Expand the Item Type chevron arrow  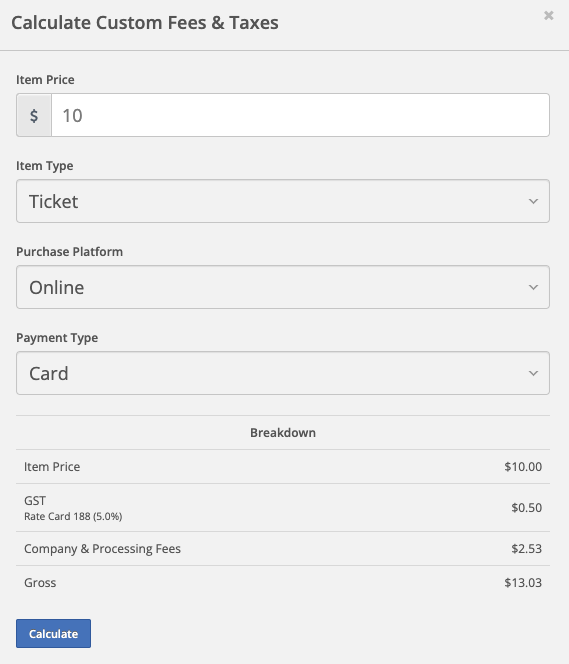pyautogui.click(x=533, y=201)
